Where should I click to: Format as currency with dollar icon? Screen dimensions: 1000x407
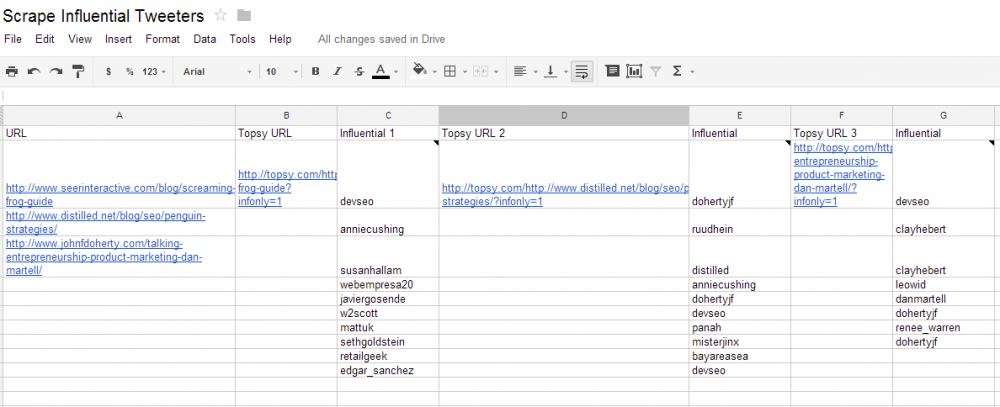108,72
